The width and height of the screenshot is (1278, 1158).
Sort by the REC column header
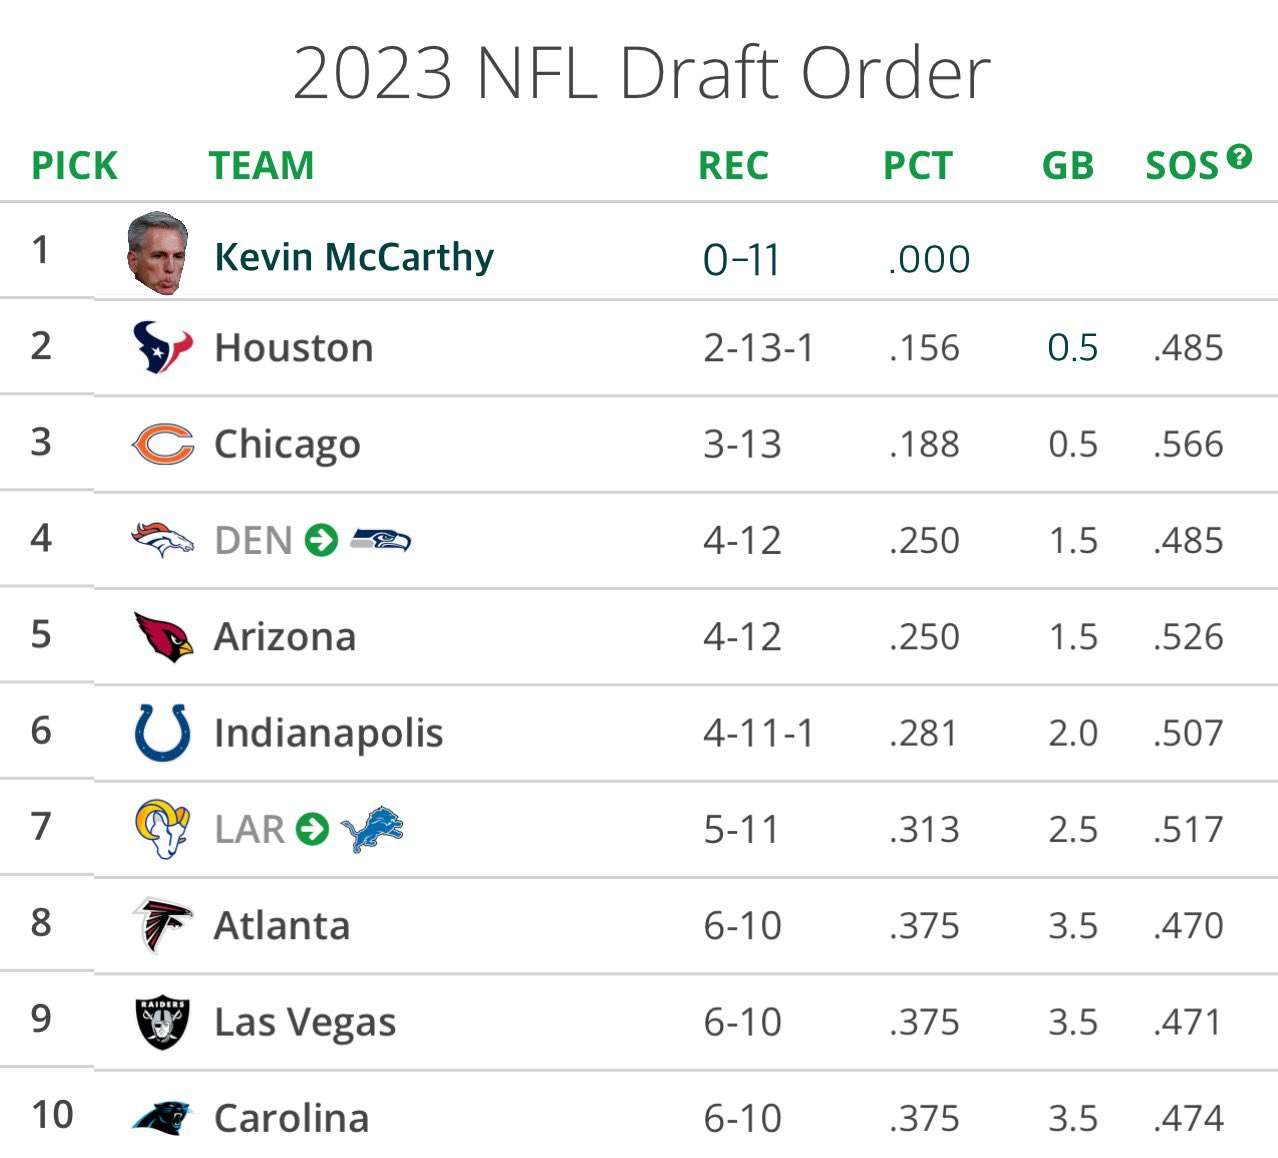pos(733,166)
